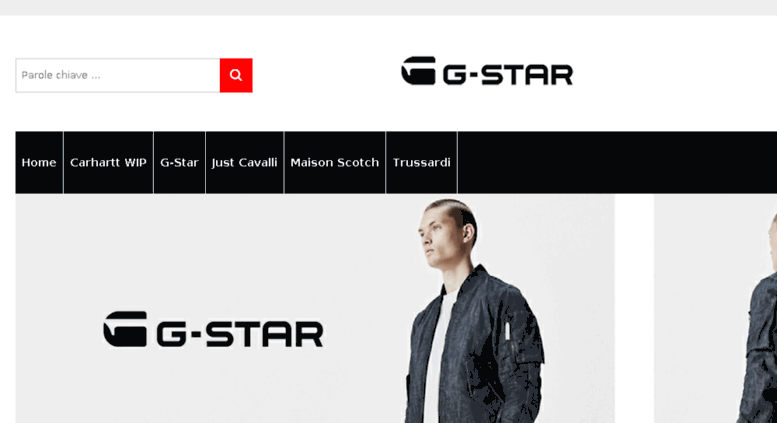Open the Carhartt WIP category
The width and height of the screenshot is (777, 423).
pos(109,162)
